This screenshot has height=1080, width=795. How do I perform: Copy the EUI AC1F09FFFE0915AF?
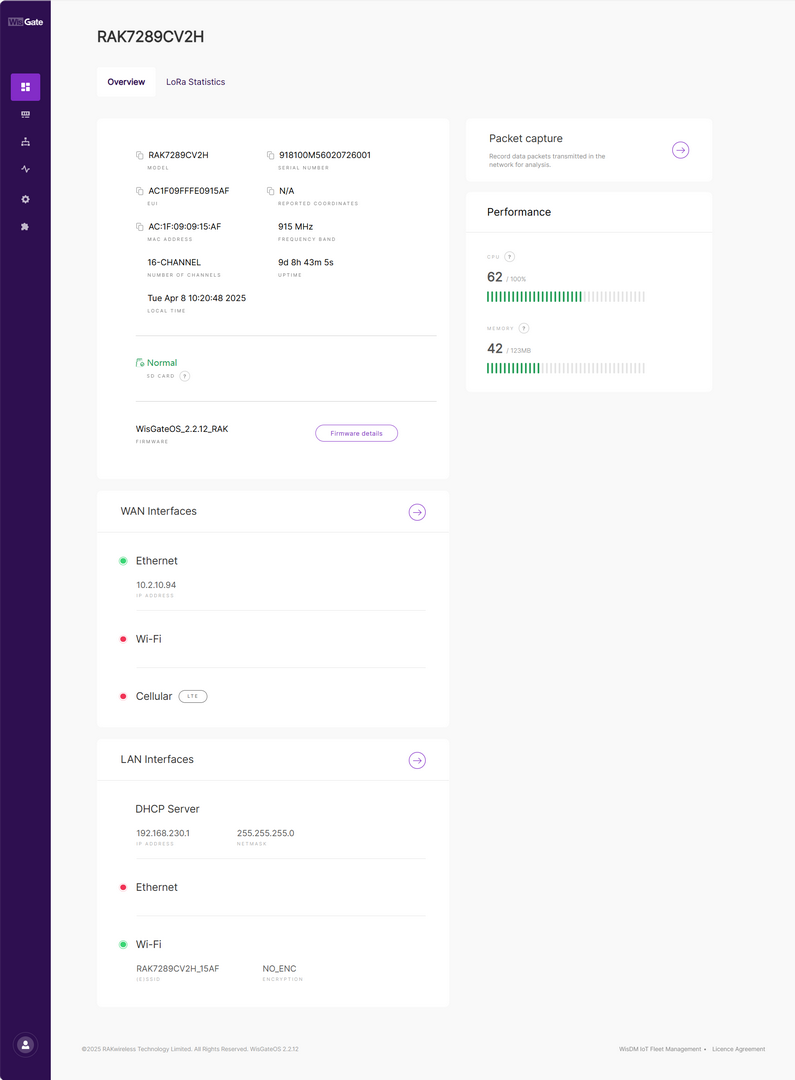[x=140, y=191]
